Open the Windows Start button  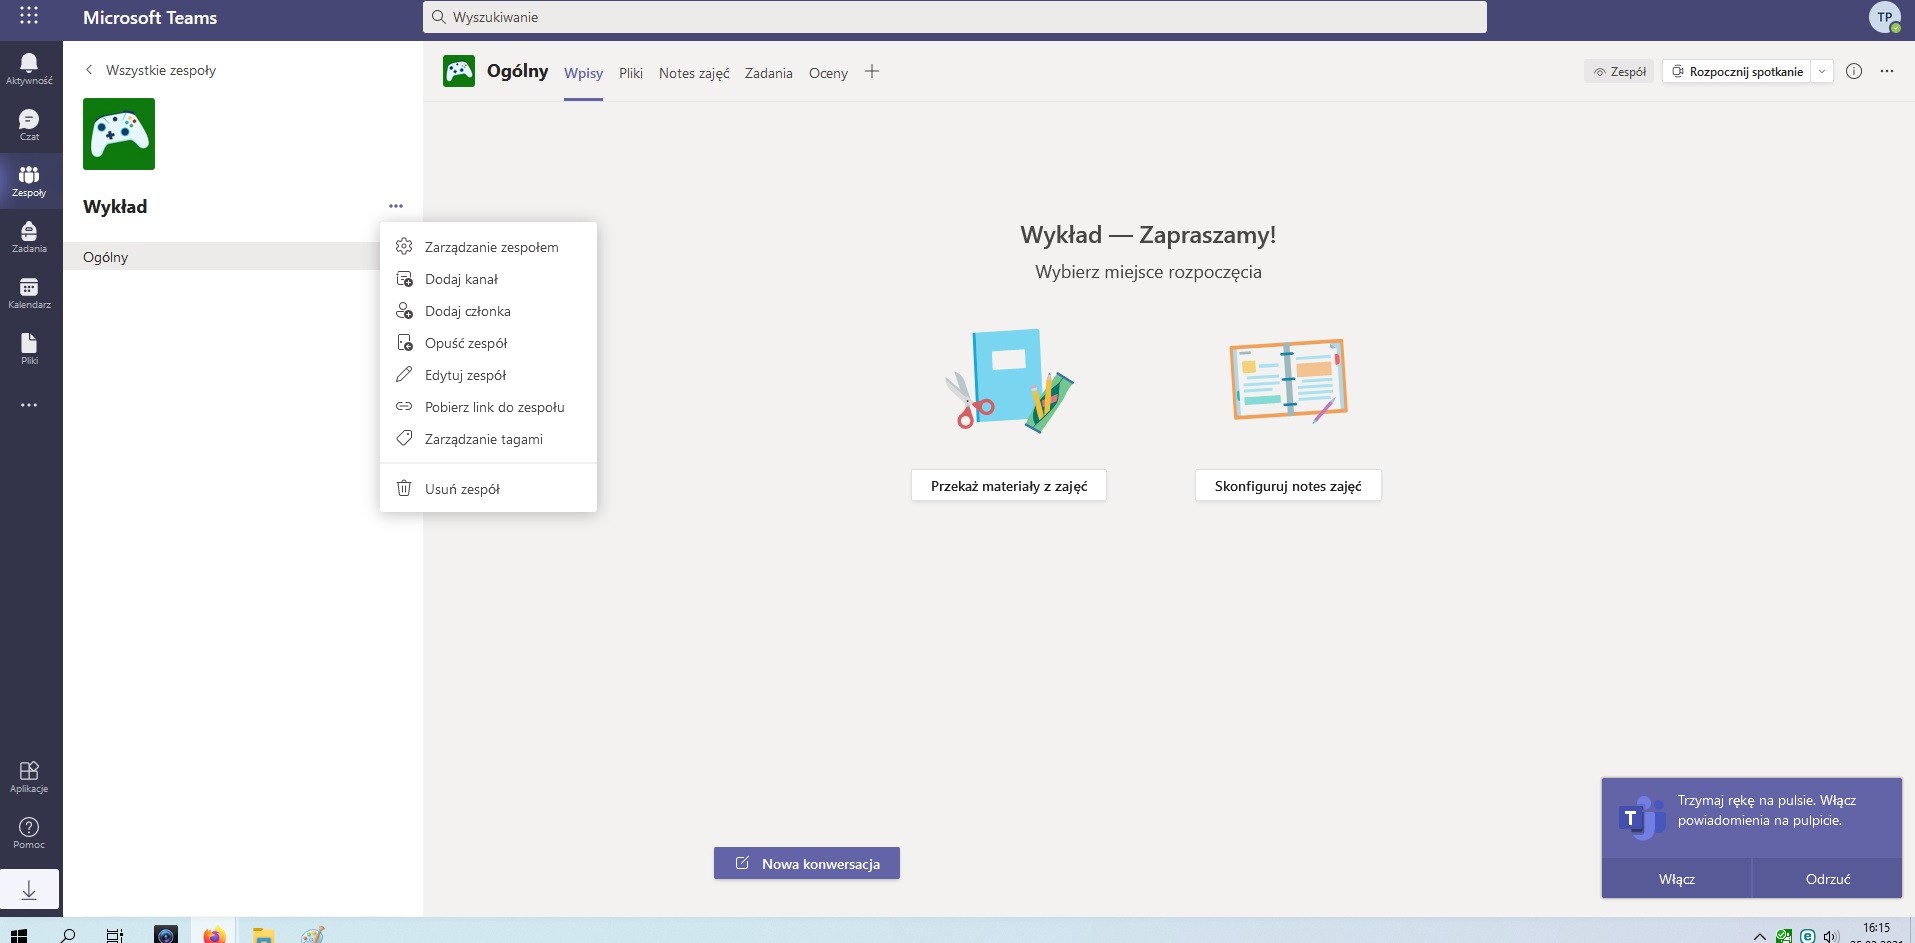pos(18,935)
